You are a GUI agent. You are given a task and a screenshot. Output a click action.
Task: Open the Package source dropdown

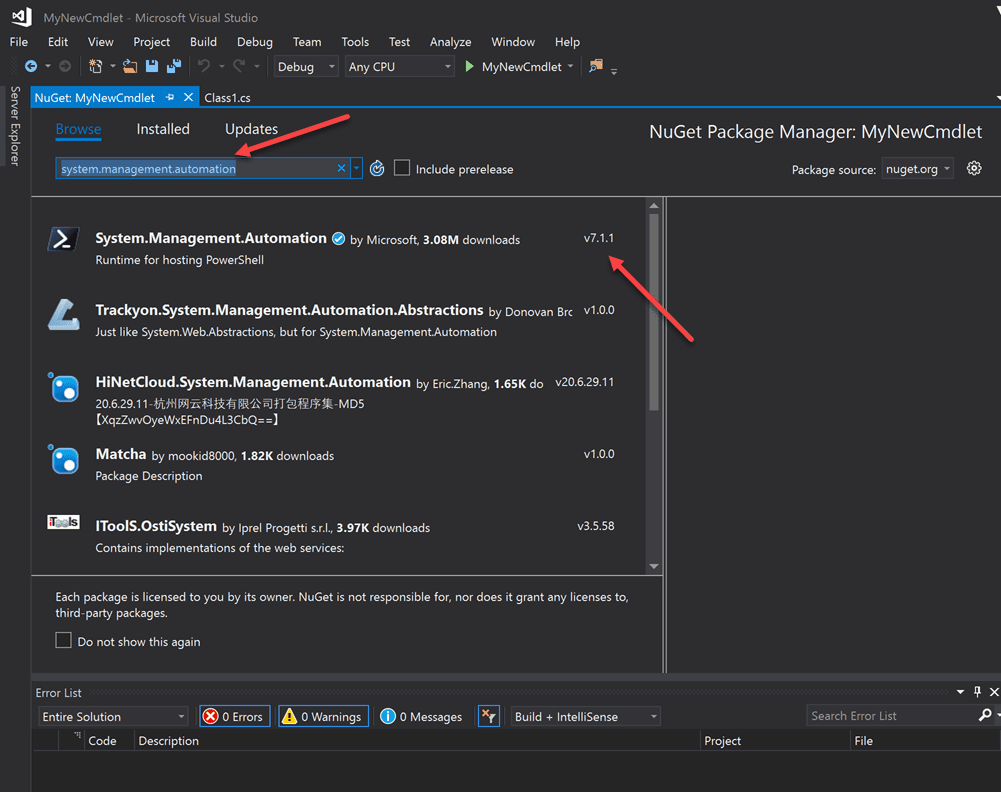tap(917, 169)
